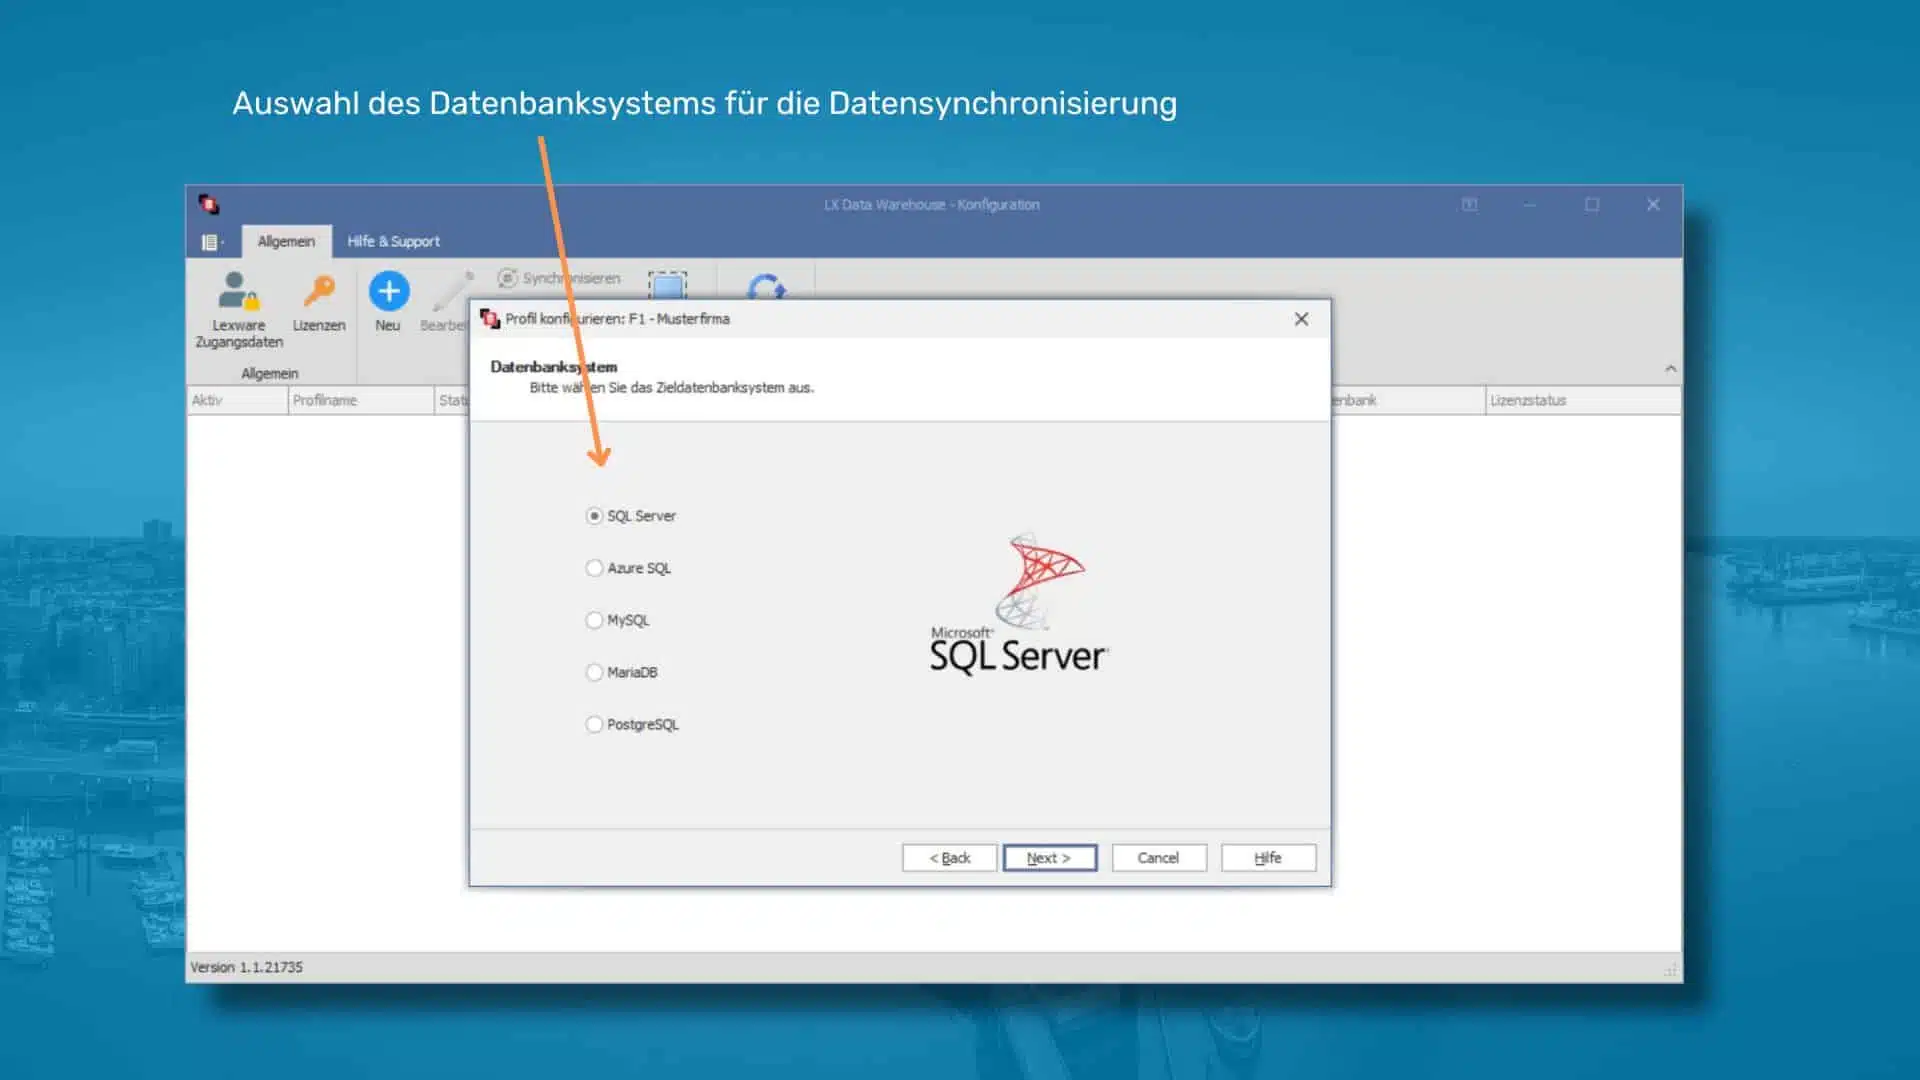
Task: Click the Bearbeiten pencil icon
Action: (452, 292)
